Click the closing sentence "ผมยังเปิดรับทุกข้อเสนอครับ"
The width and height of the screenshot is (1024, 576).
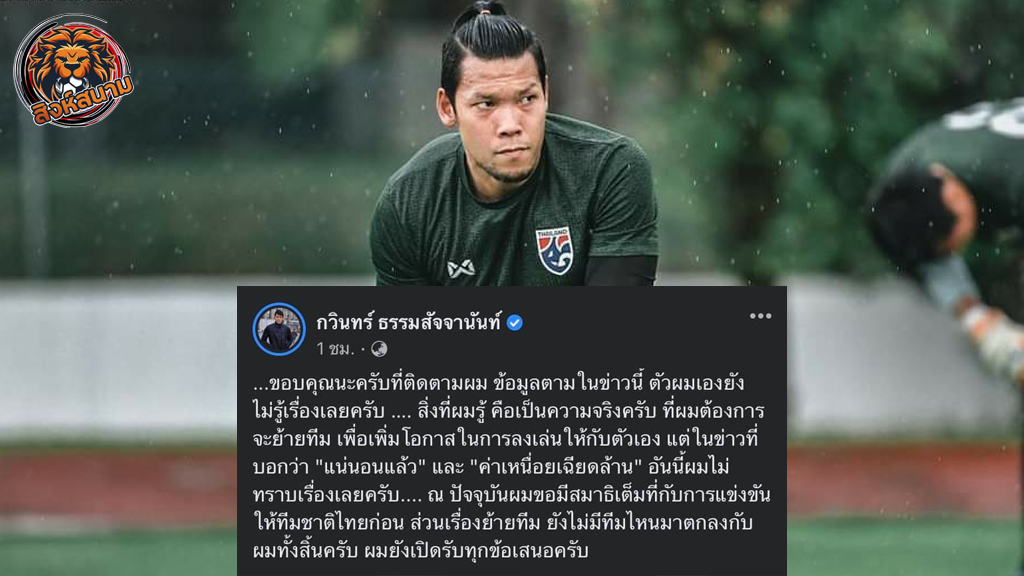pos(476,551)
